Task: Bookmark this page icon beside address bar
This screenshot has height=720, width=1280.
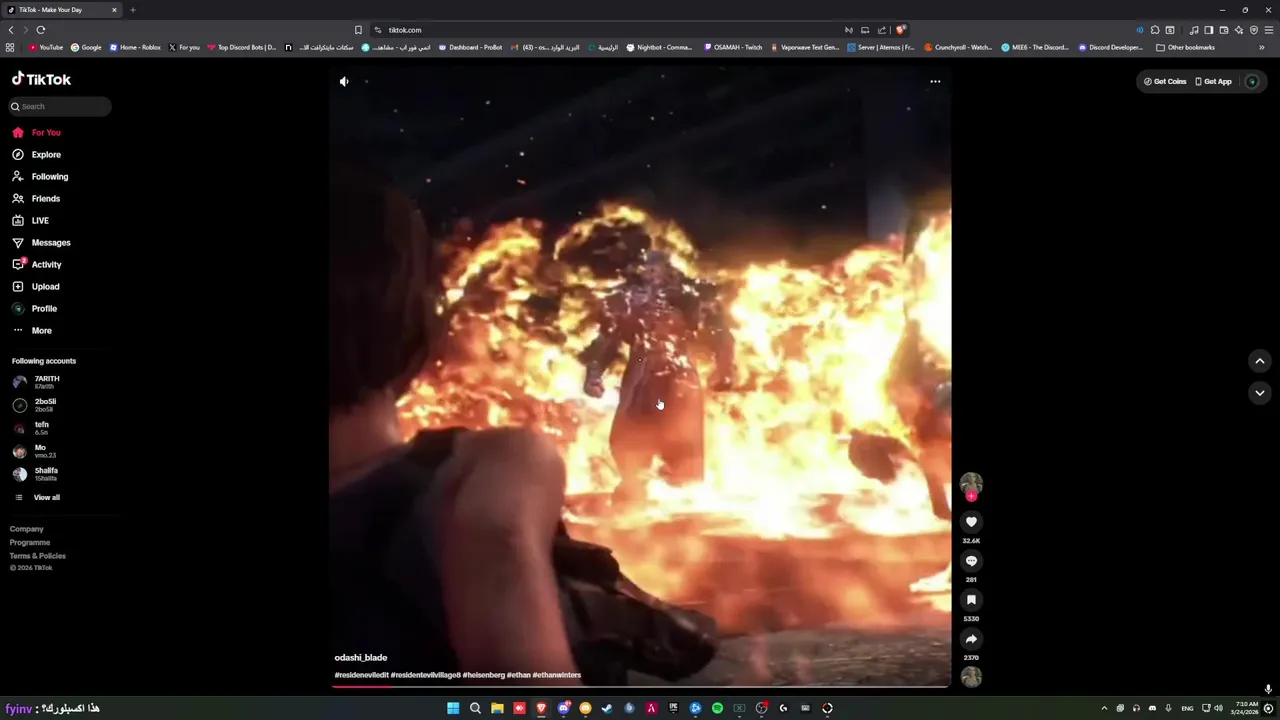Action: click(x=358, y=30)
